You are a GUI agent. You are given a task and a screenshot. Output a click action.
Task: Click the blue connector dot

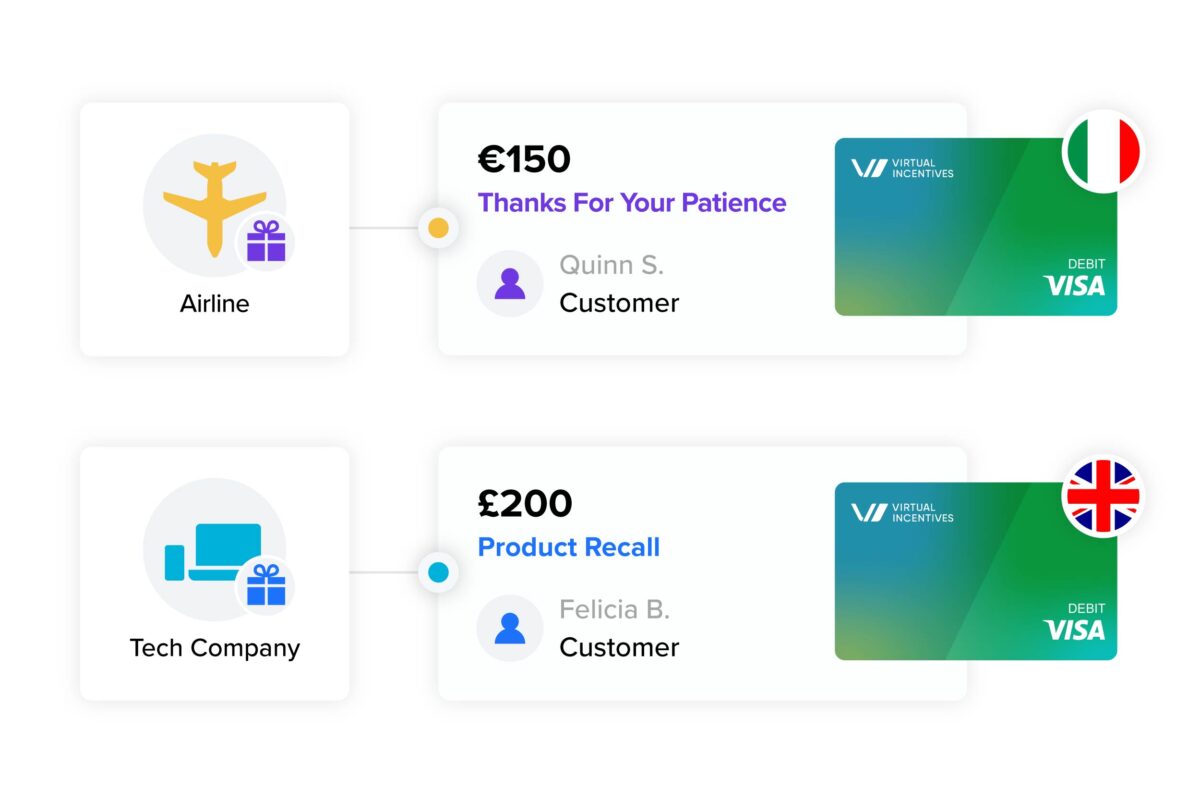click(x=438, y=573)
